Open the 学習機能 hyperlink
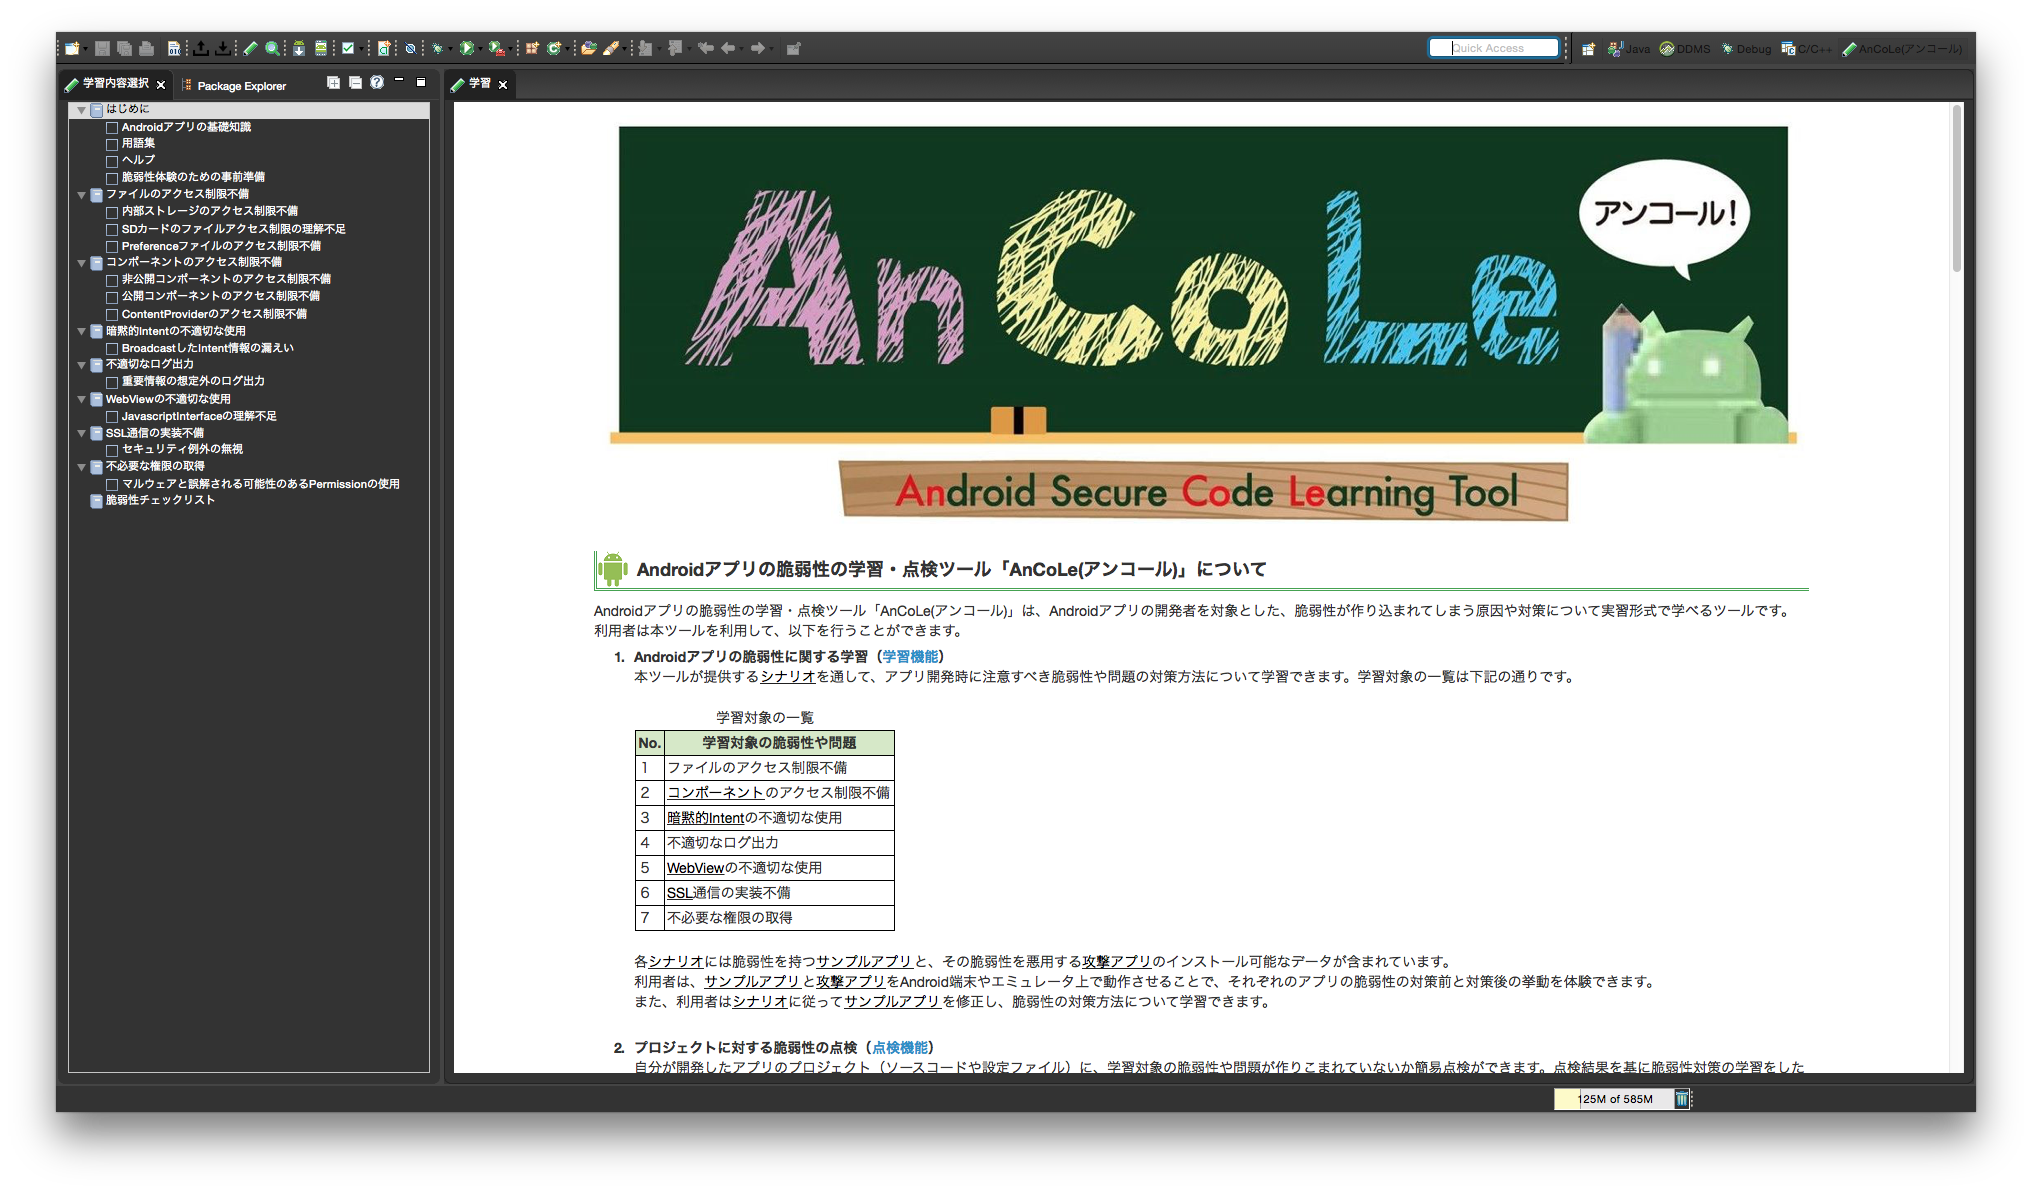Image resolution: width=2032 pixels, height=1192 pixels. click(x=910, y=657)
